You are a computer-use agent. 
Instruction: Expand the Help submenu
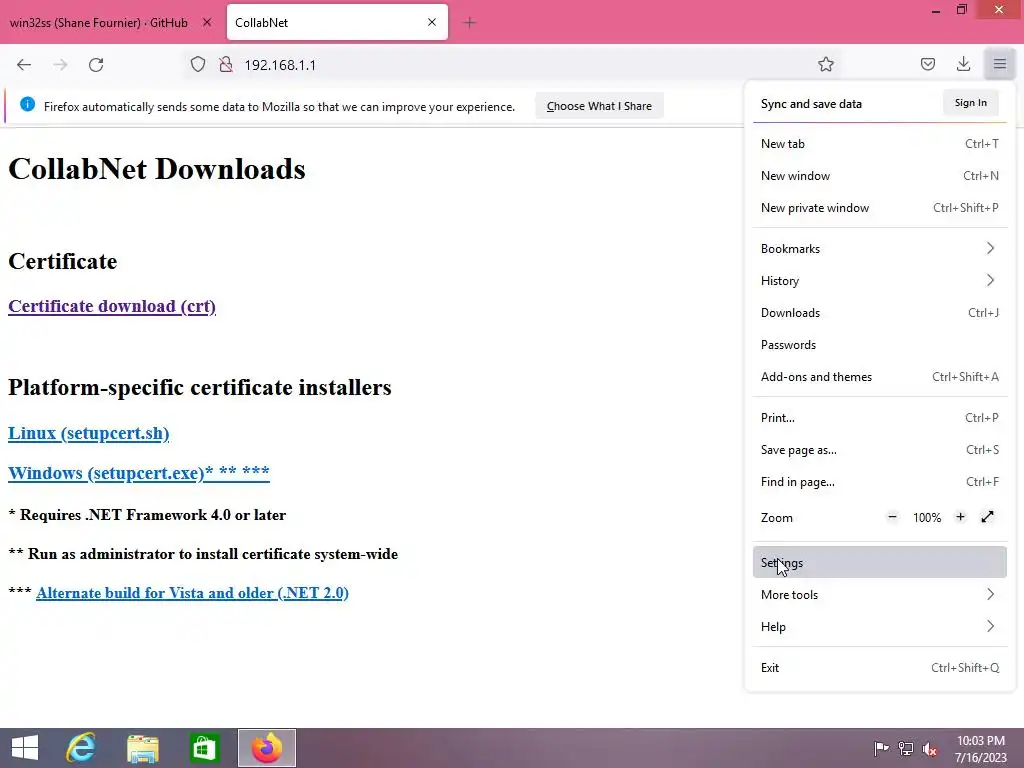(x=880, y=626)
